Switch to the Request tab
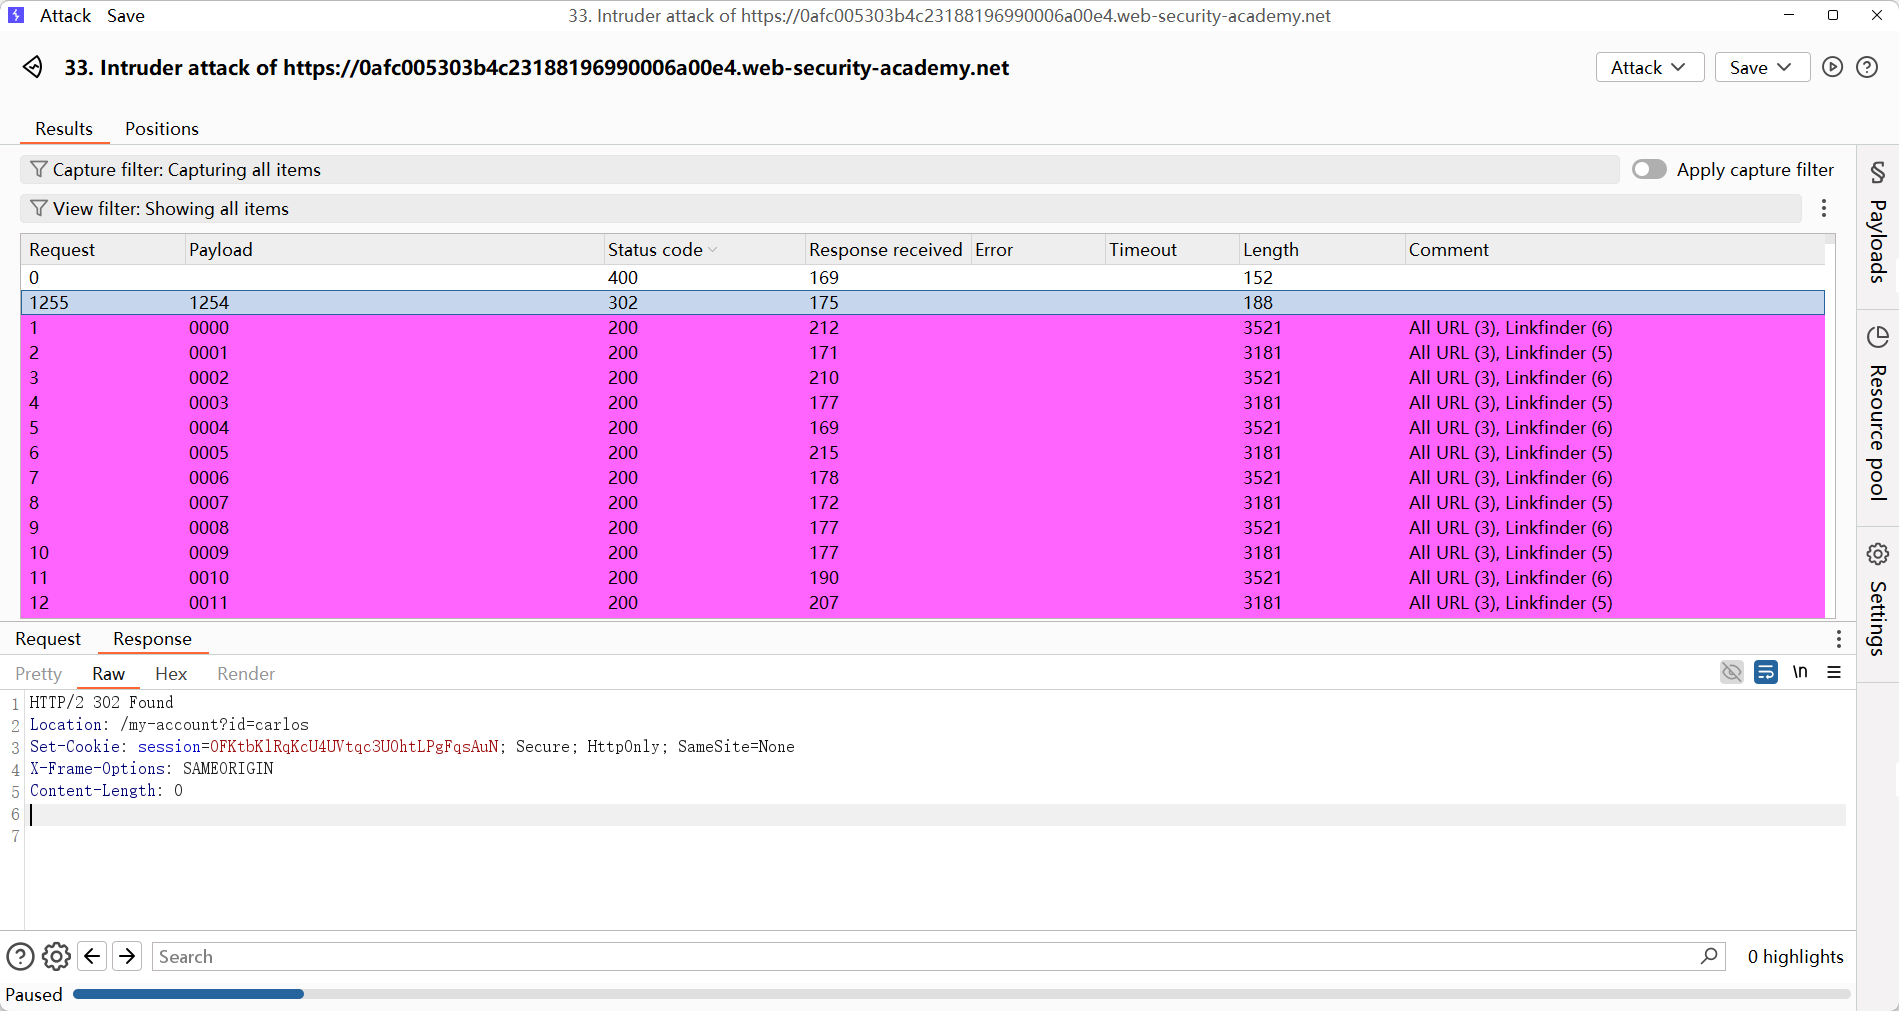The image size is (1899, 1011). pos(48,639)
